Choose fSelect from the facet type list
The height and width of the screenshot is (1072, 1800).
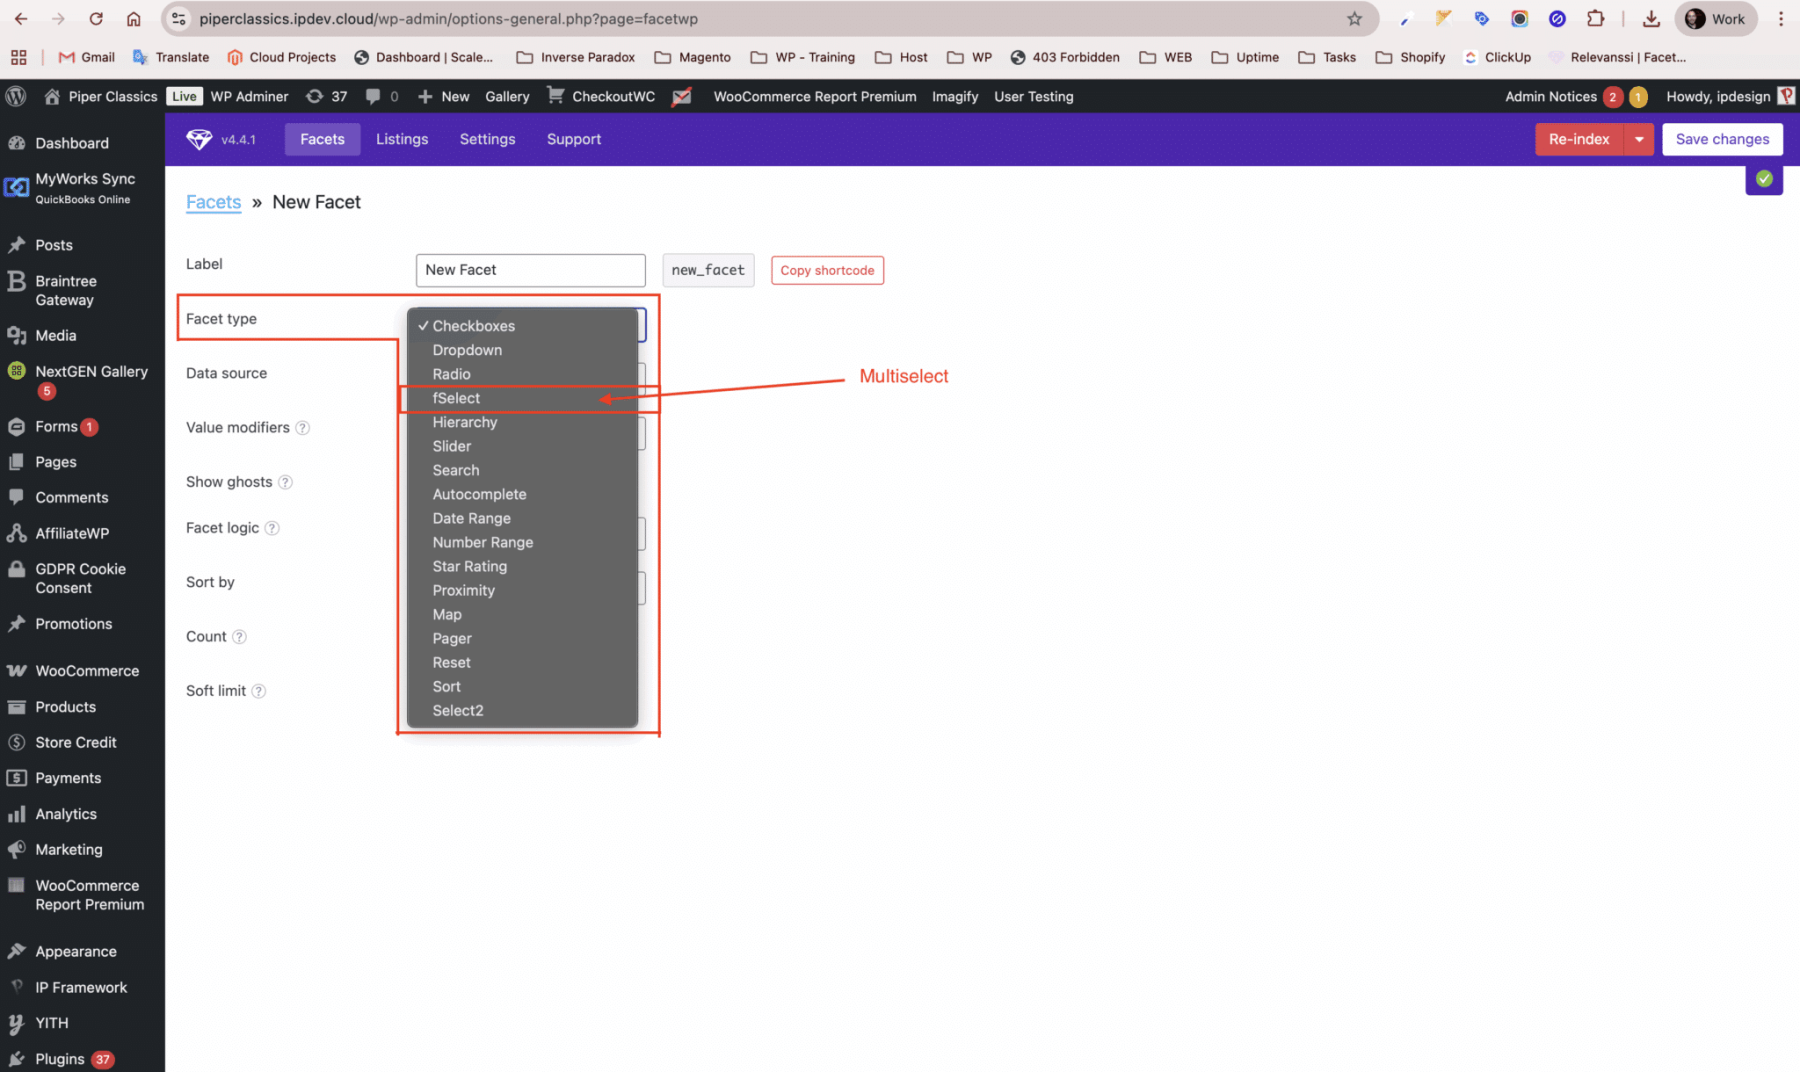pyautogui.click(x=456, y=398)
